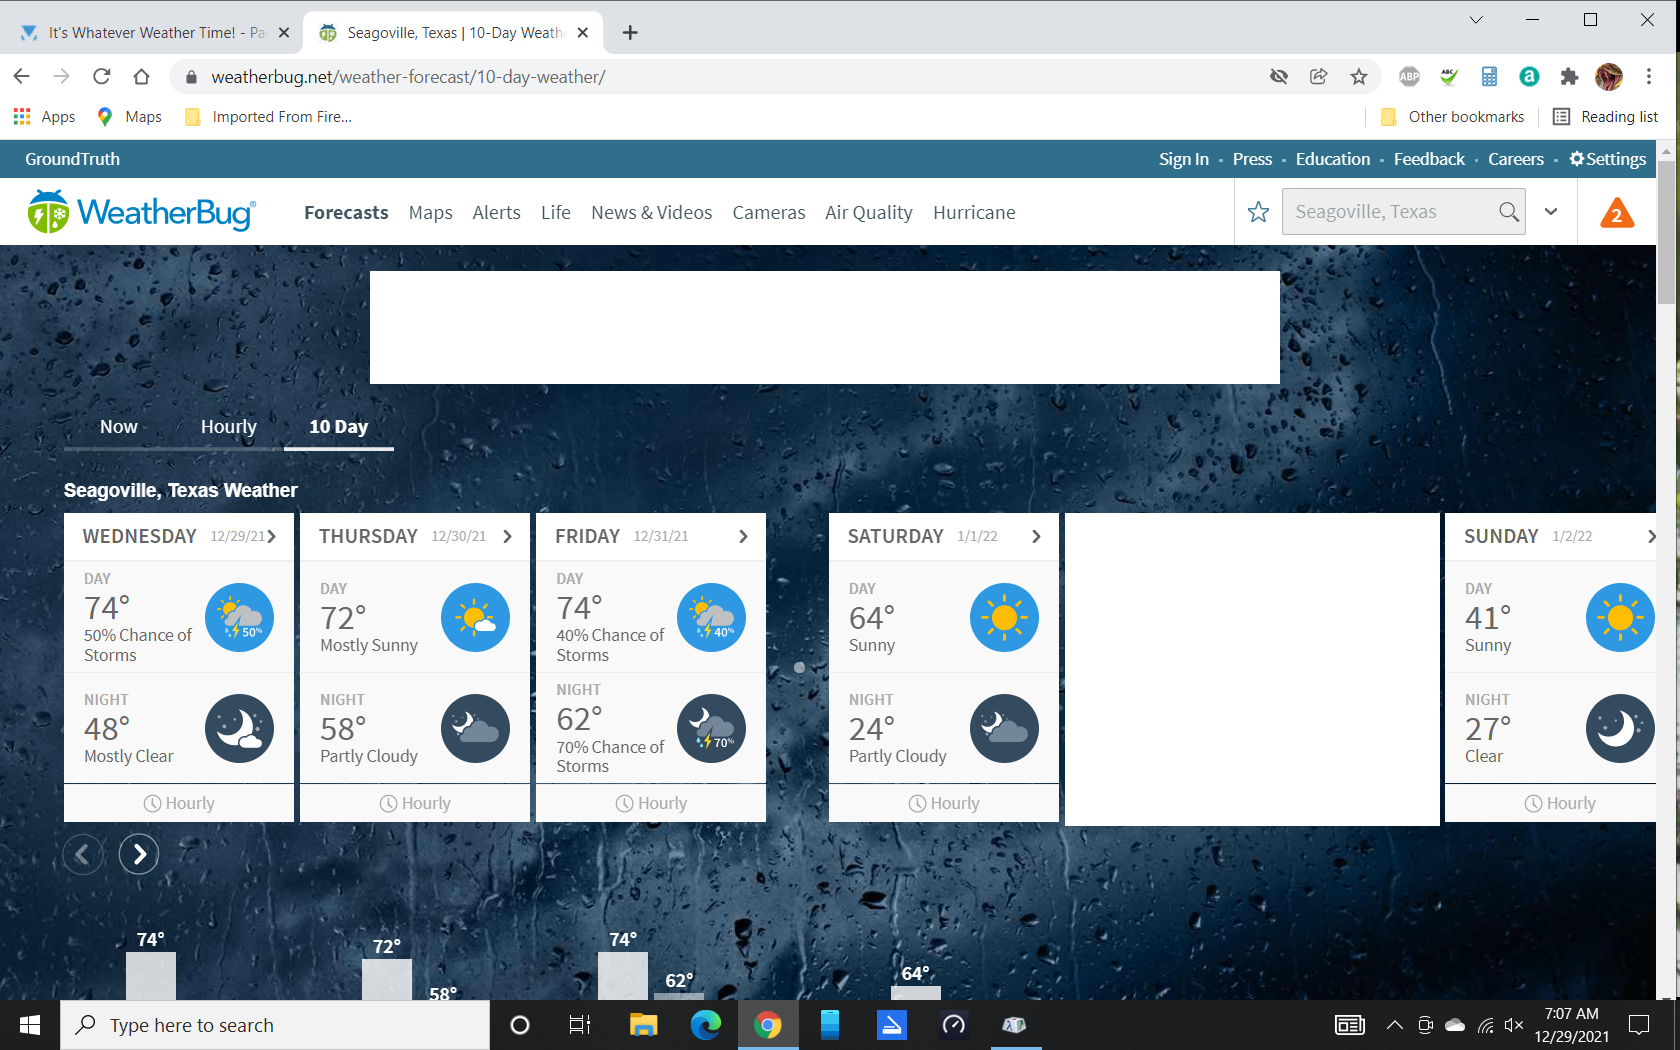Expand the saved locations dropdown arrow

(x=1551, y=212)
